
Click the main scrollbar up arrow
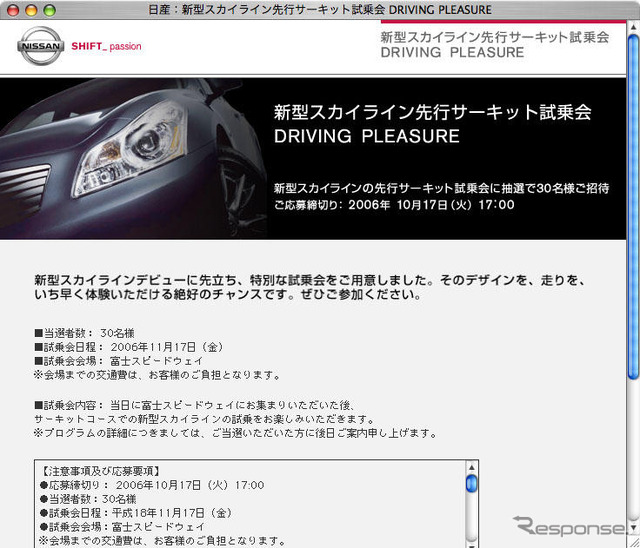coord(633,27)
